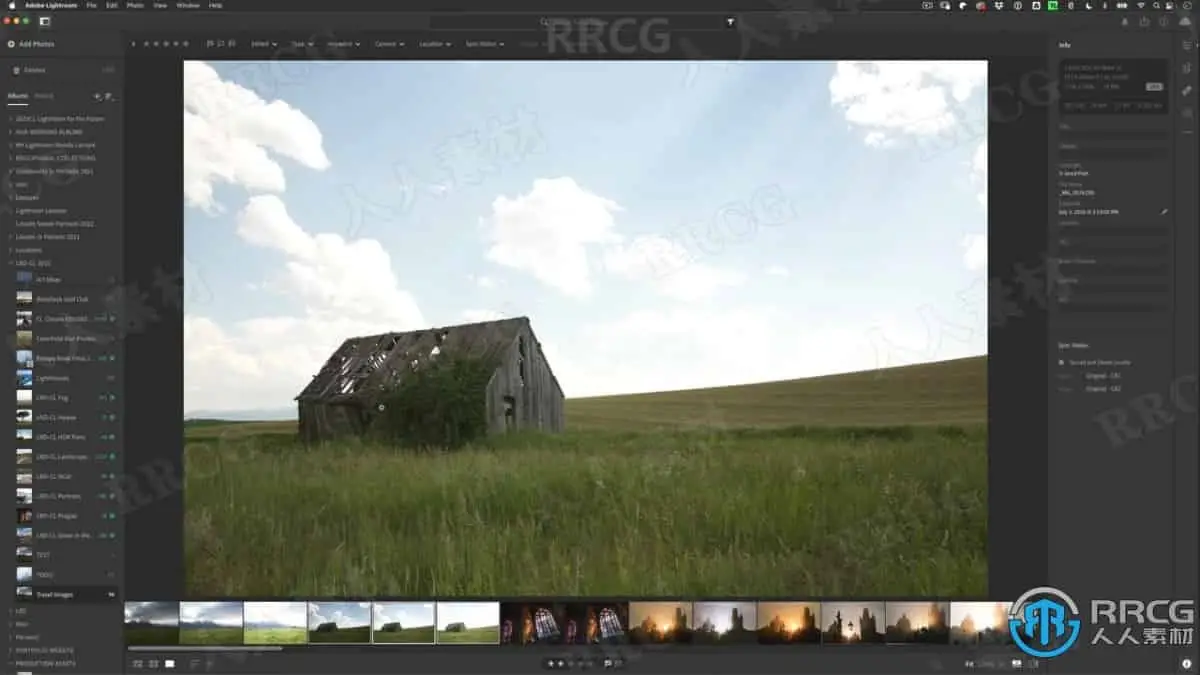Image resolution: width=1200 pixels, height=675 pixels.
Task: Toggle the left panel visibility icon
Action: point(44,21)
